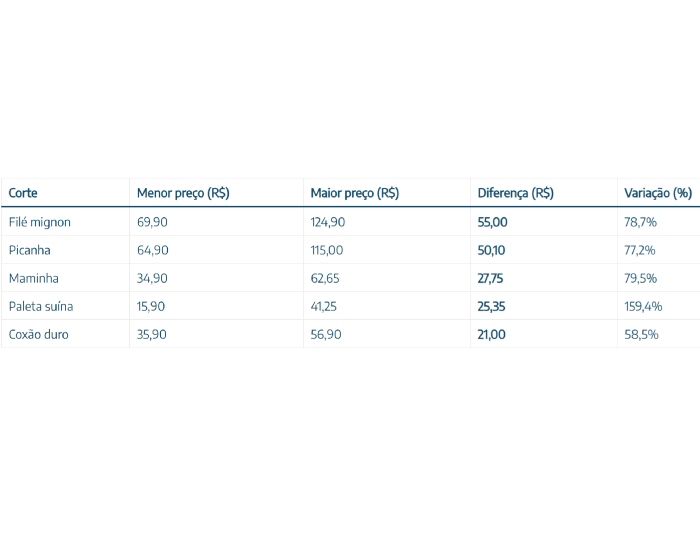The height and width of the screenshot is (550, 700).
Task: Click the bold 27,75 difference value
Action: [x=491, y=278]
